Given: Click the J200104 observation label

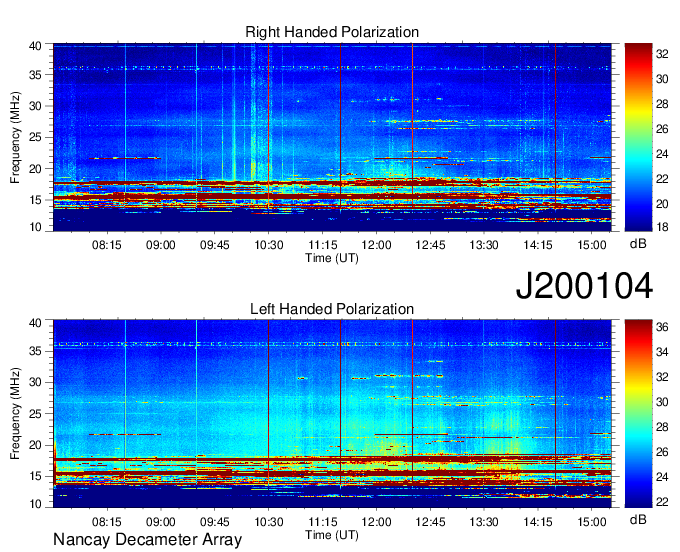Looking at the screenshot, I should 584,286.
